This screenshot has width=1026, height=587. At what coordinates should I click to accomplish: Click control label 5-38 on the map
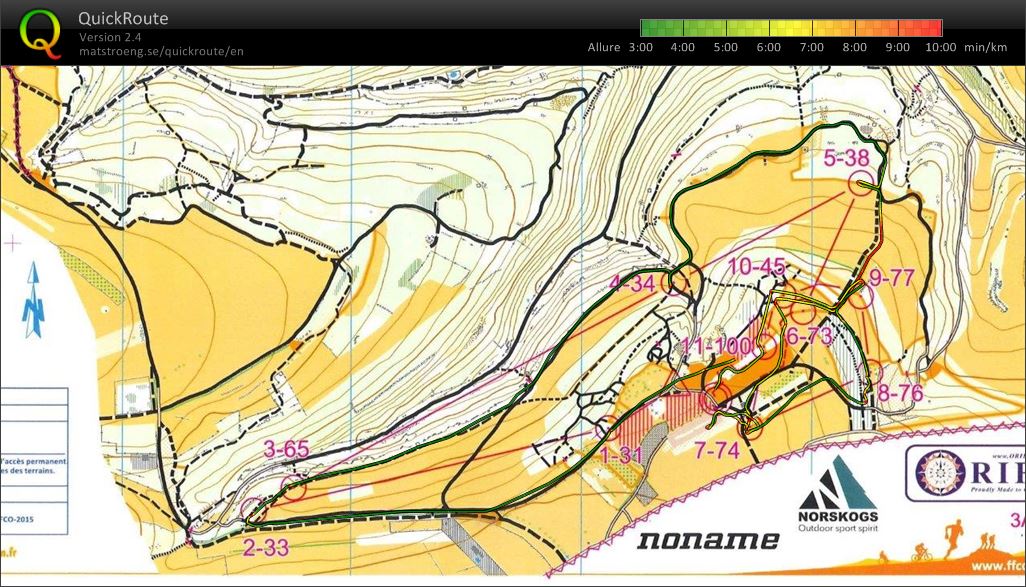click(x=847, y=158)
